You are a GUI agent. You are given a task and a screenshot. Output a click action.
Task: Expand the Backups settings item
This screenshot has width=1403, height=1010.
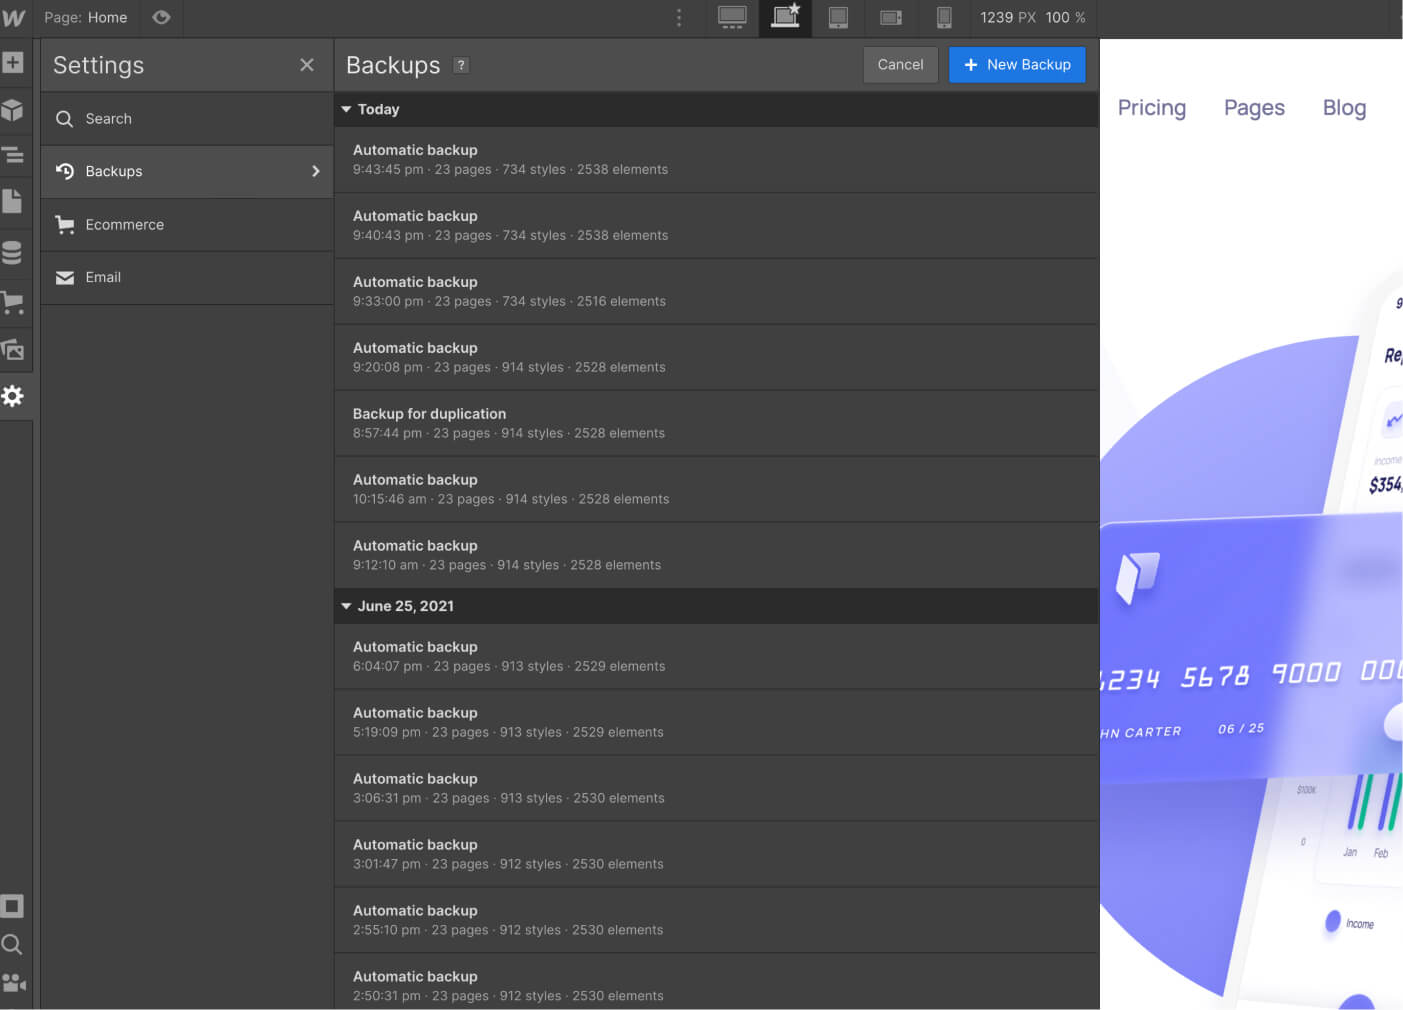click(x=186, y=171)
